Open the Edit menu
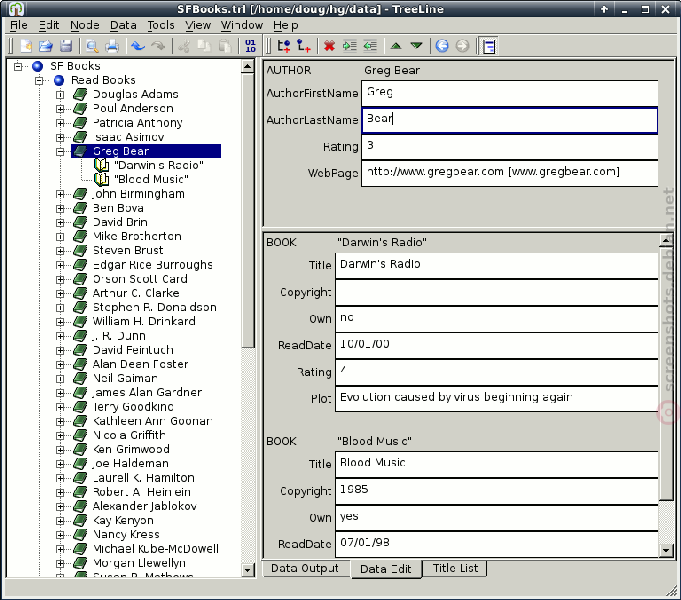 pos(49,25)
